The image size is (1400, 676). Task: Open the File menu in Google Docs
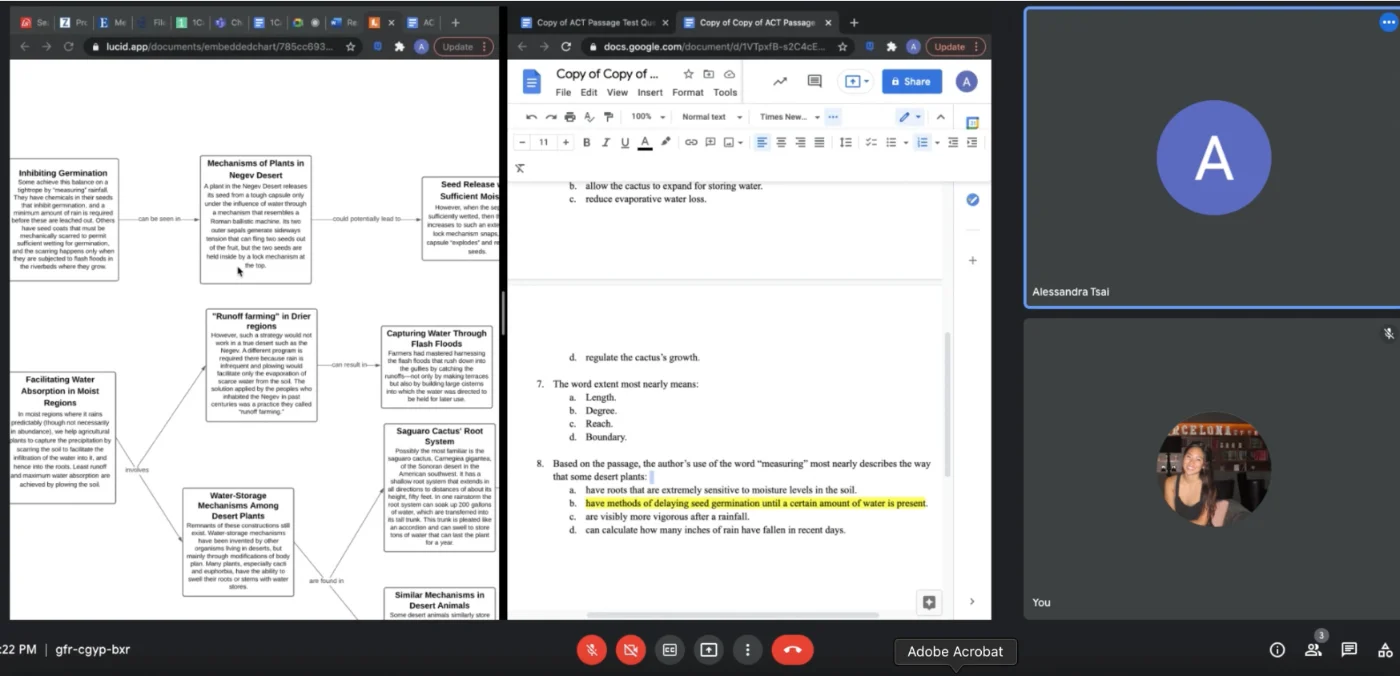click(x=563, y=92)
